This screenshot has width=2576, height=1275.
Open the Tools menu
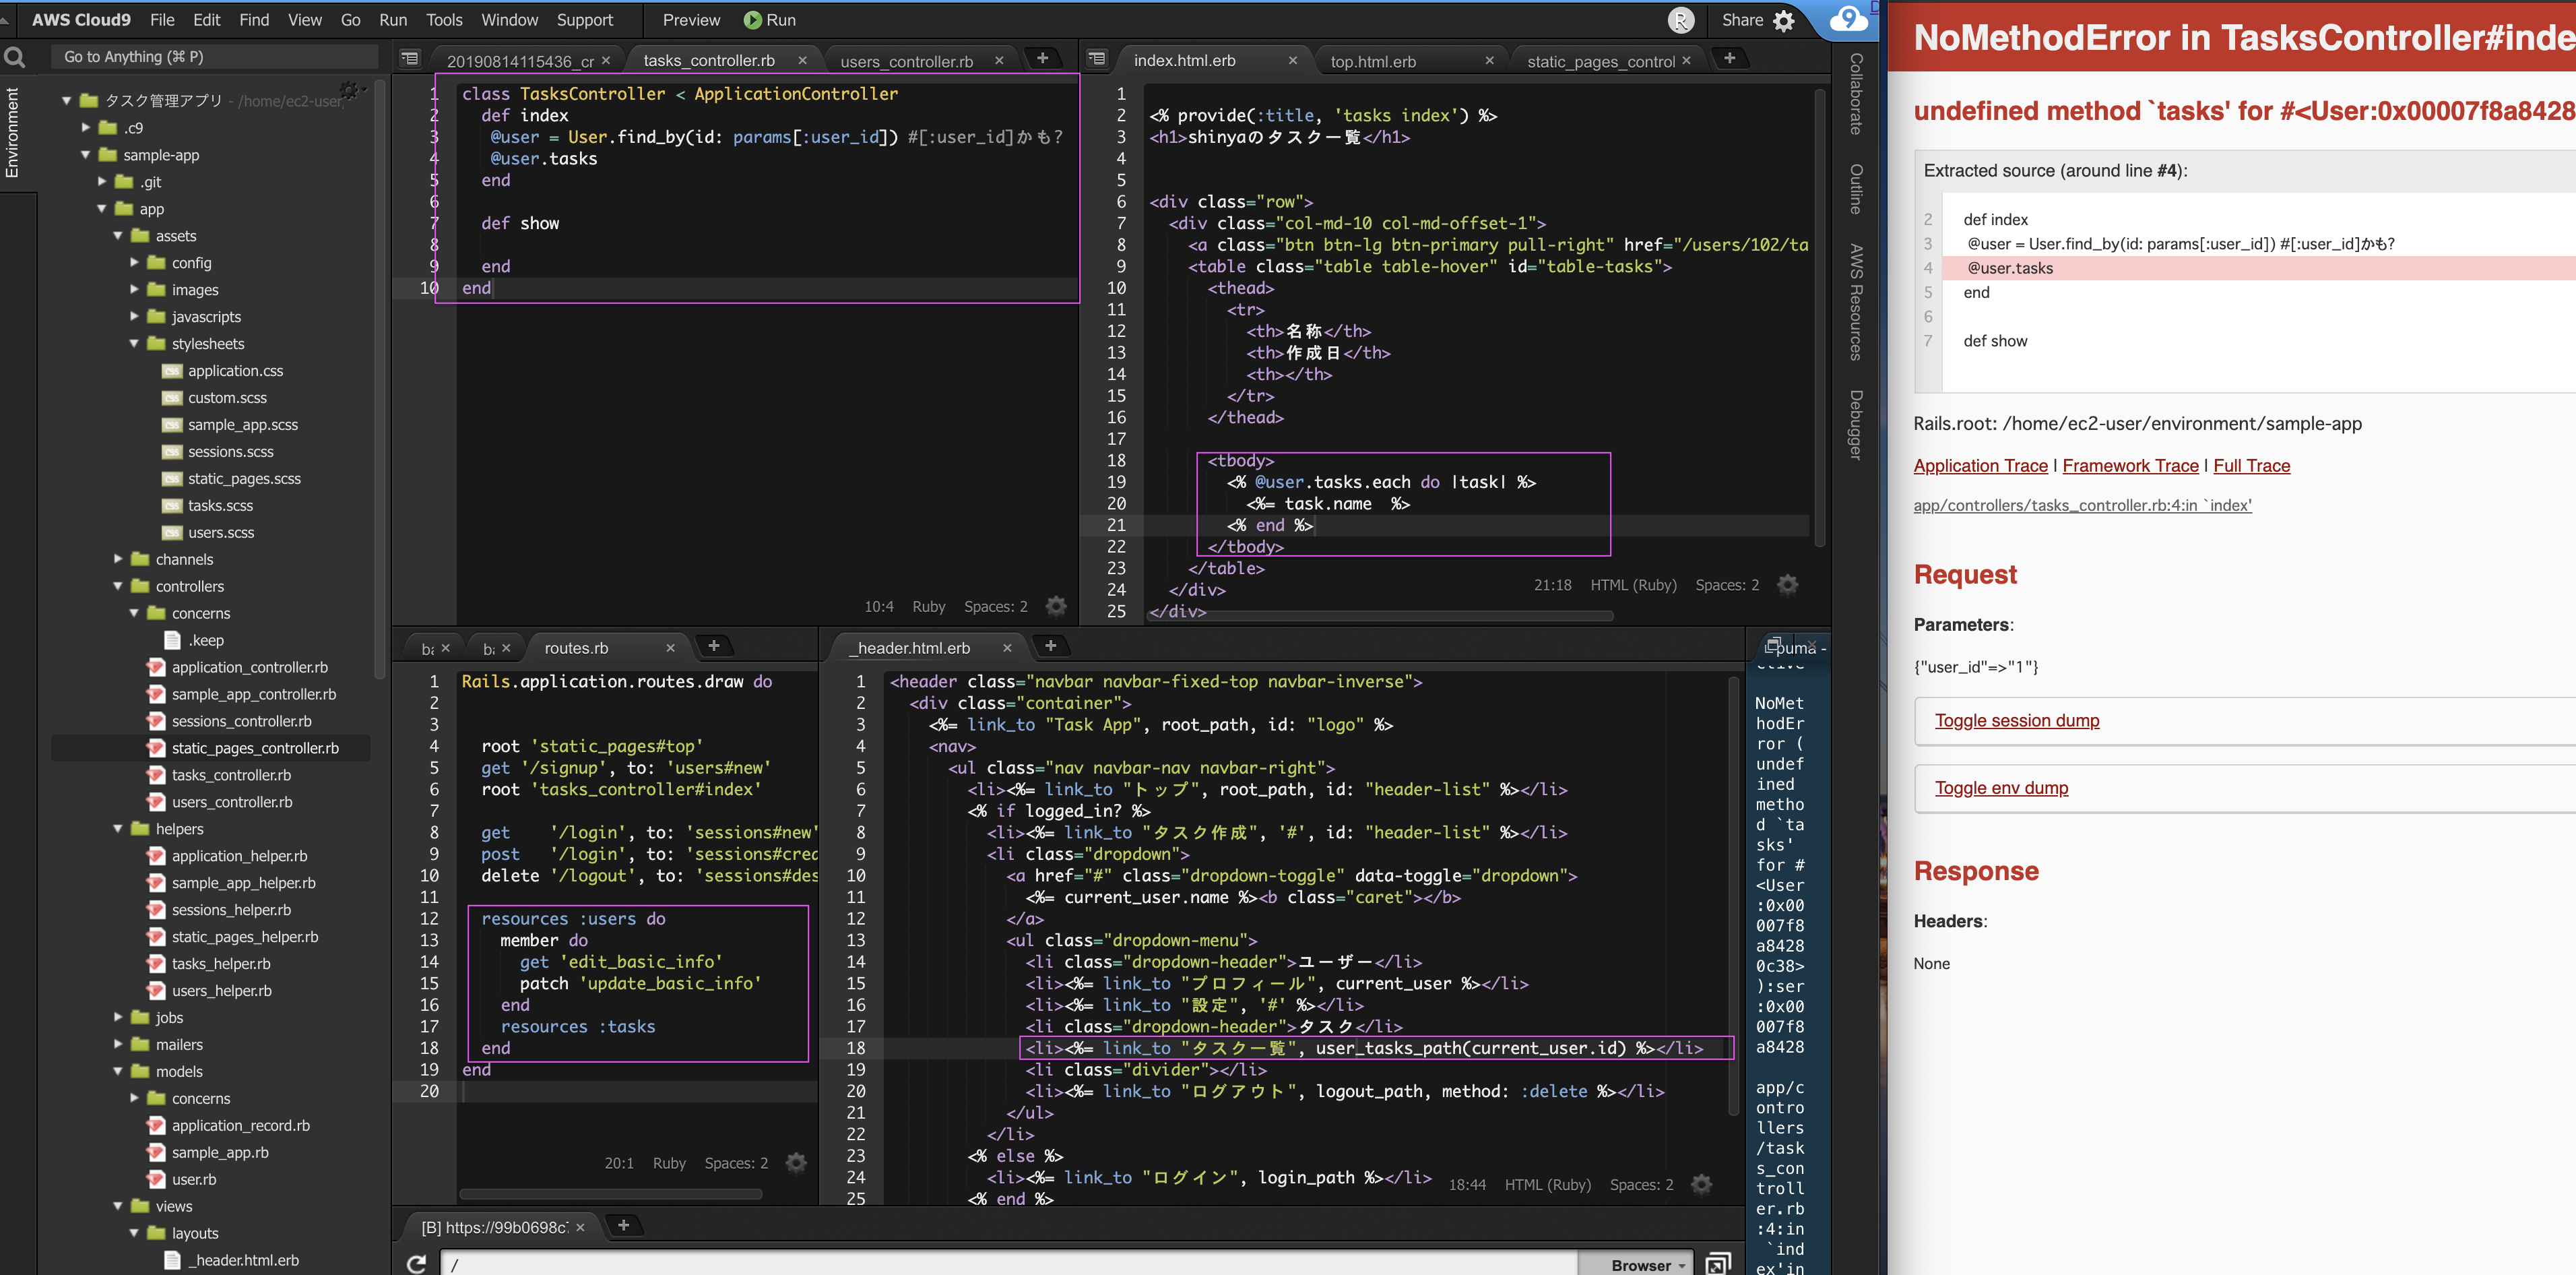point(443,20)
